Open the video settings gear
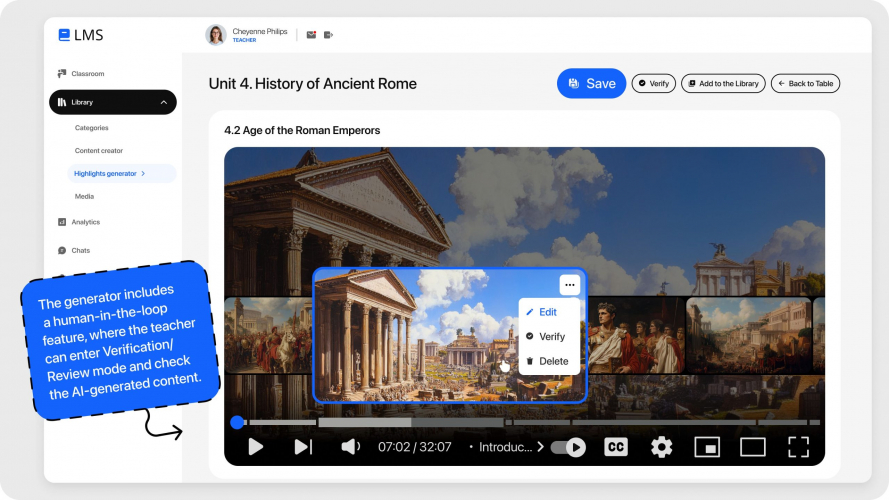The image size is (889, 500). pyautogui.click(x=661, y=447)
